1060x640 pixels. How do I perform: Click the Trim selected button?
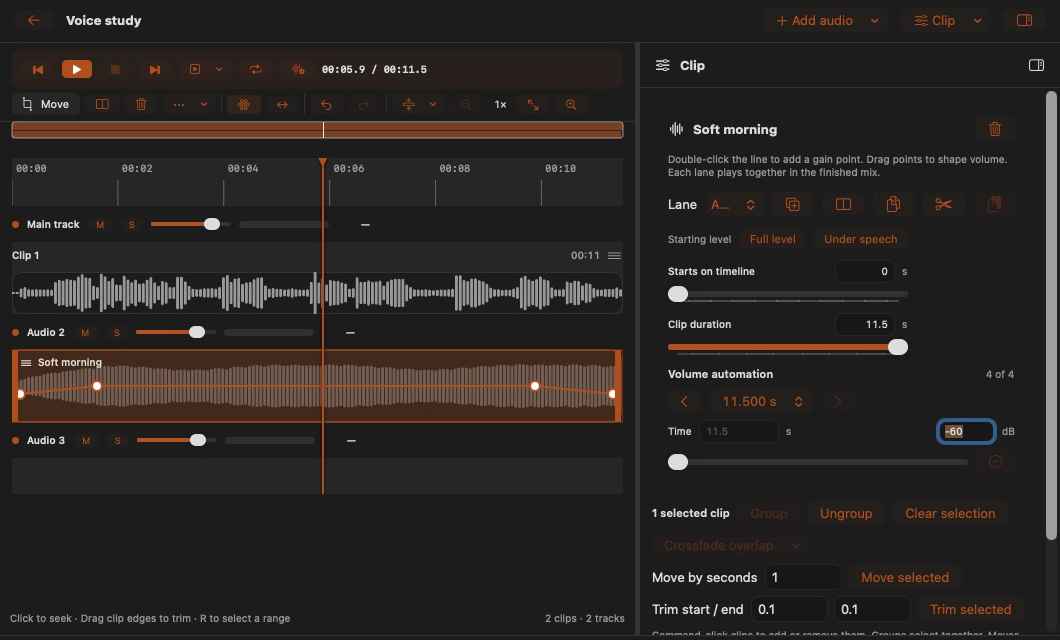tap(970, 610)
